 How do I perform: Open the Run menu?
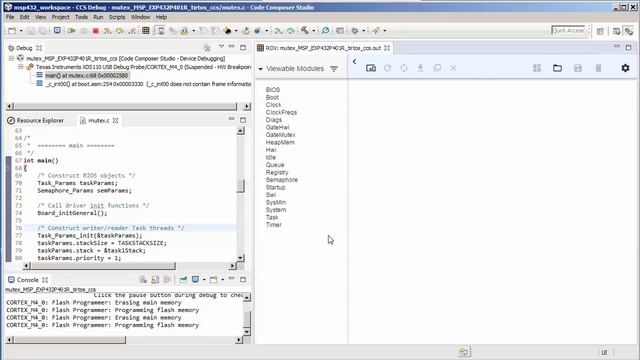[98, 17]
